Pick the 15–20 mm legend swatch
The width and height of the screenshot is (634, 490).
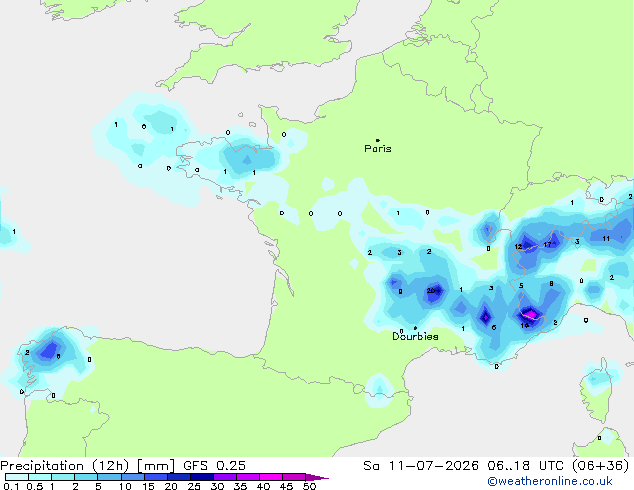156,477
